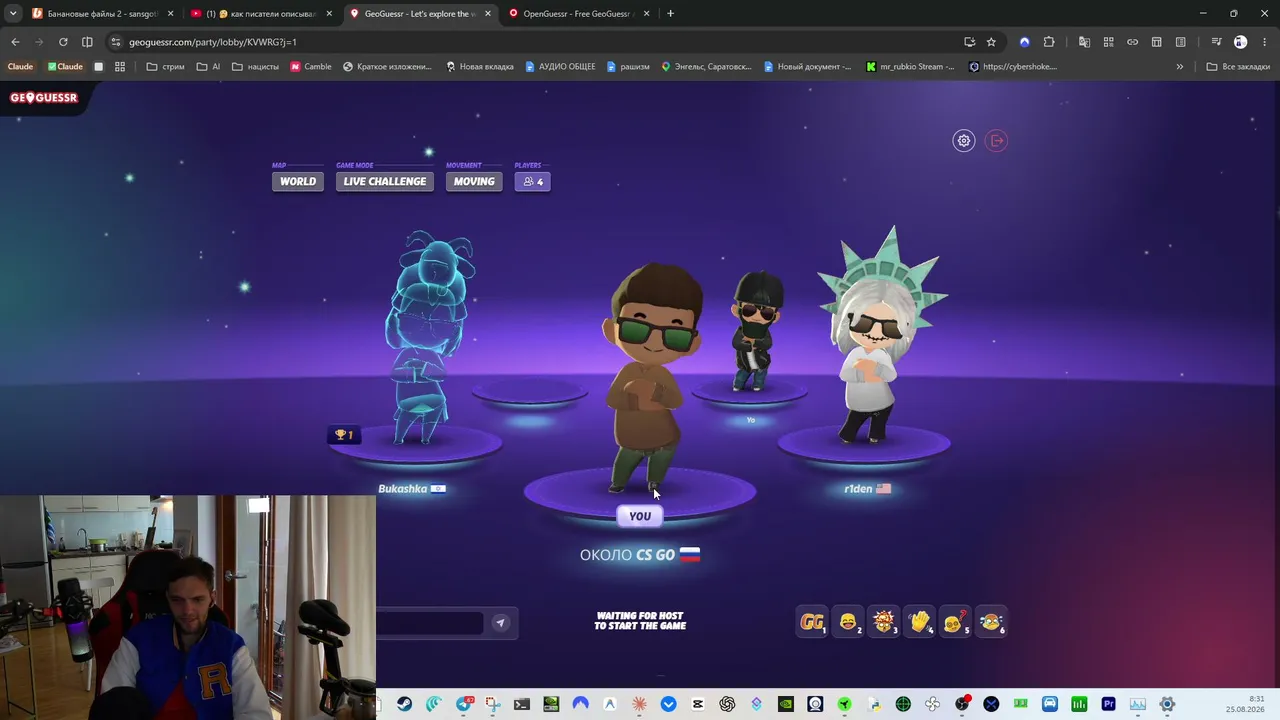
Task: Open the lobby settings gear icon
Action: click(963, 141)
